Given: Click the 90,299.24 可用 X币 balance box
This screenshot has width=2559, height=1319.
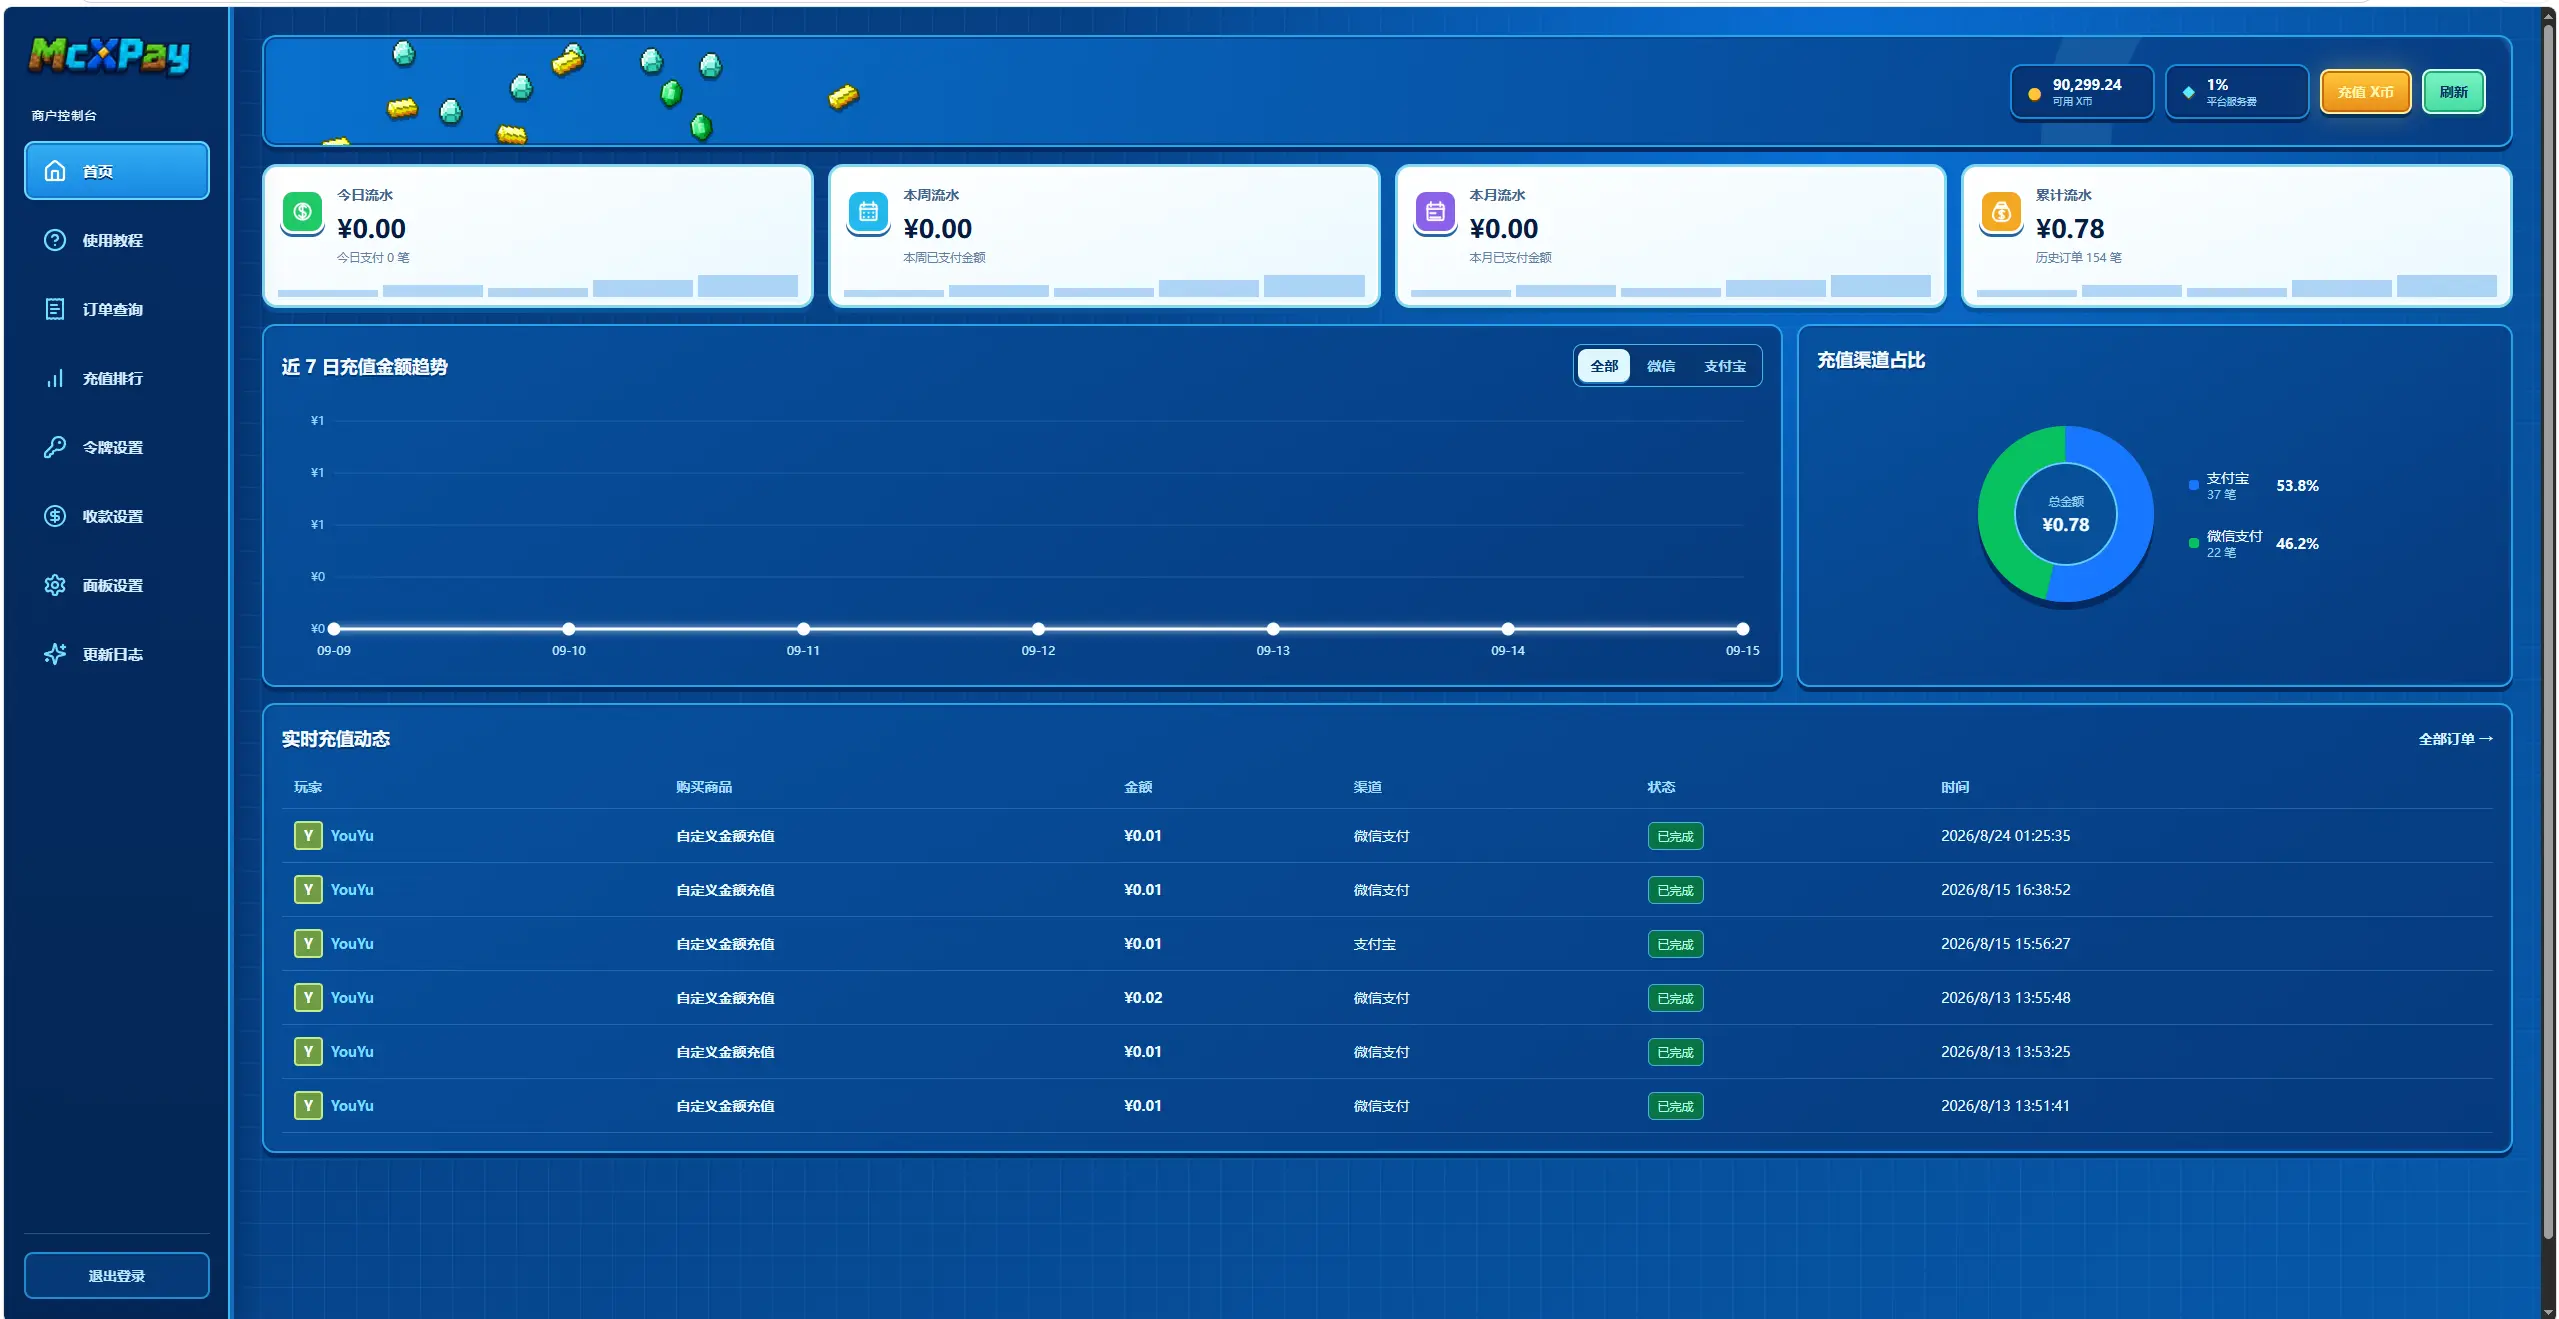Looking at the screenshot, I should point(2082,92).
